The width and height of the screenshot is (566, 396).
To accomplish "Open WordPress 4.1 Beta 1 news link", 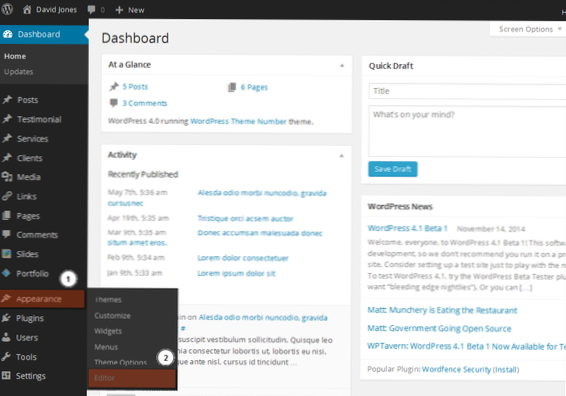I will click(408, 228).
